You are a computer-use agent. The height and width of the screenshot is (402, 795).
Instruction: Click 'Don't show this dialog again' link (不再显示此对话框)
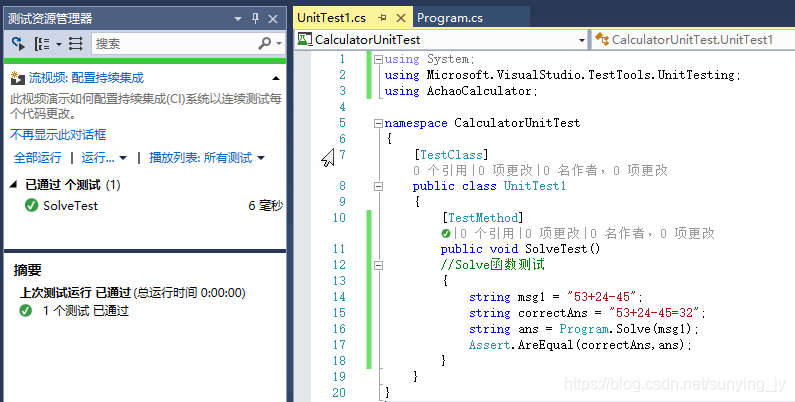click(x=58, y=135)
